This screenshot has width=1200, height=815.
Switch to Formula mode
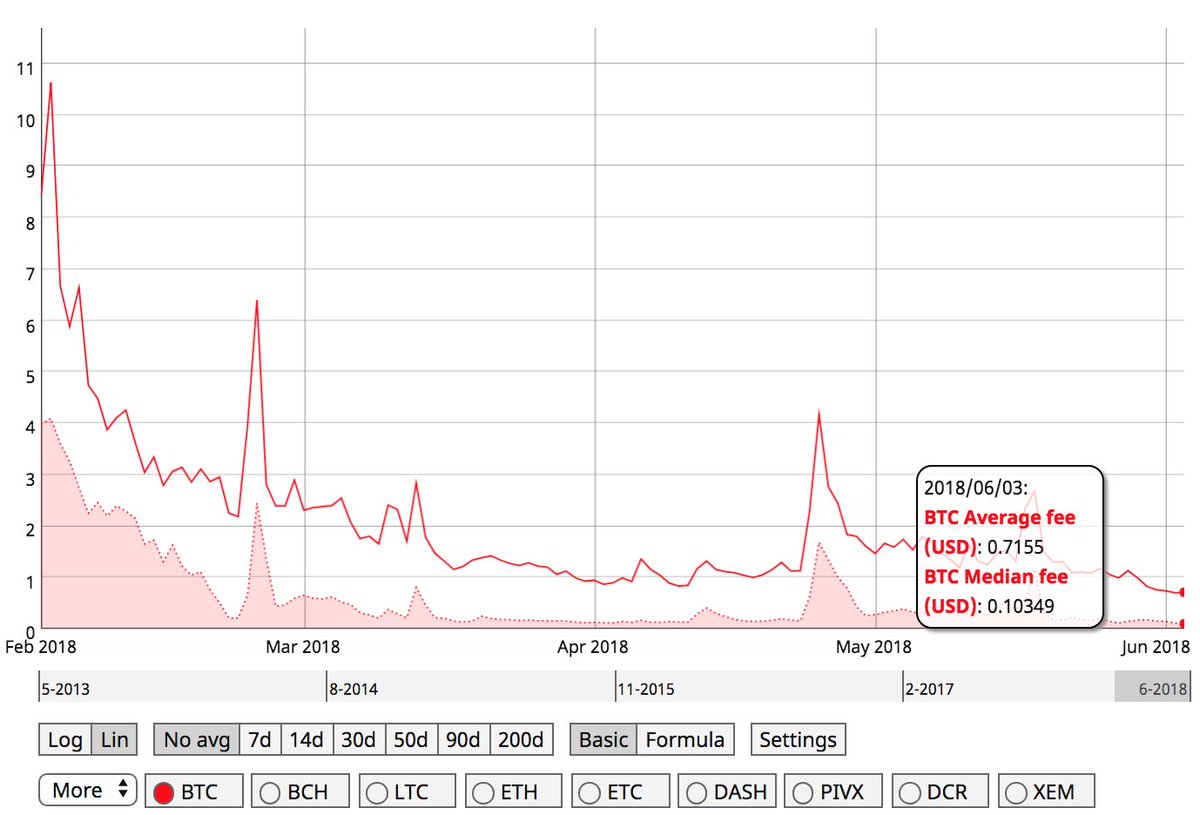point(685,740)
